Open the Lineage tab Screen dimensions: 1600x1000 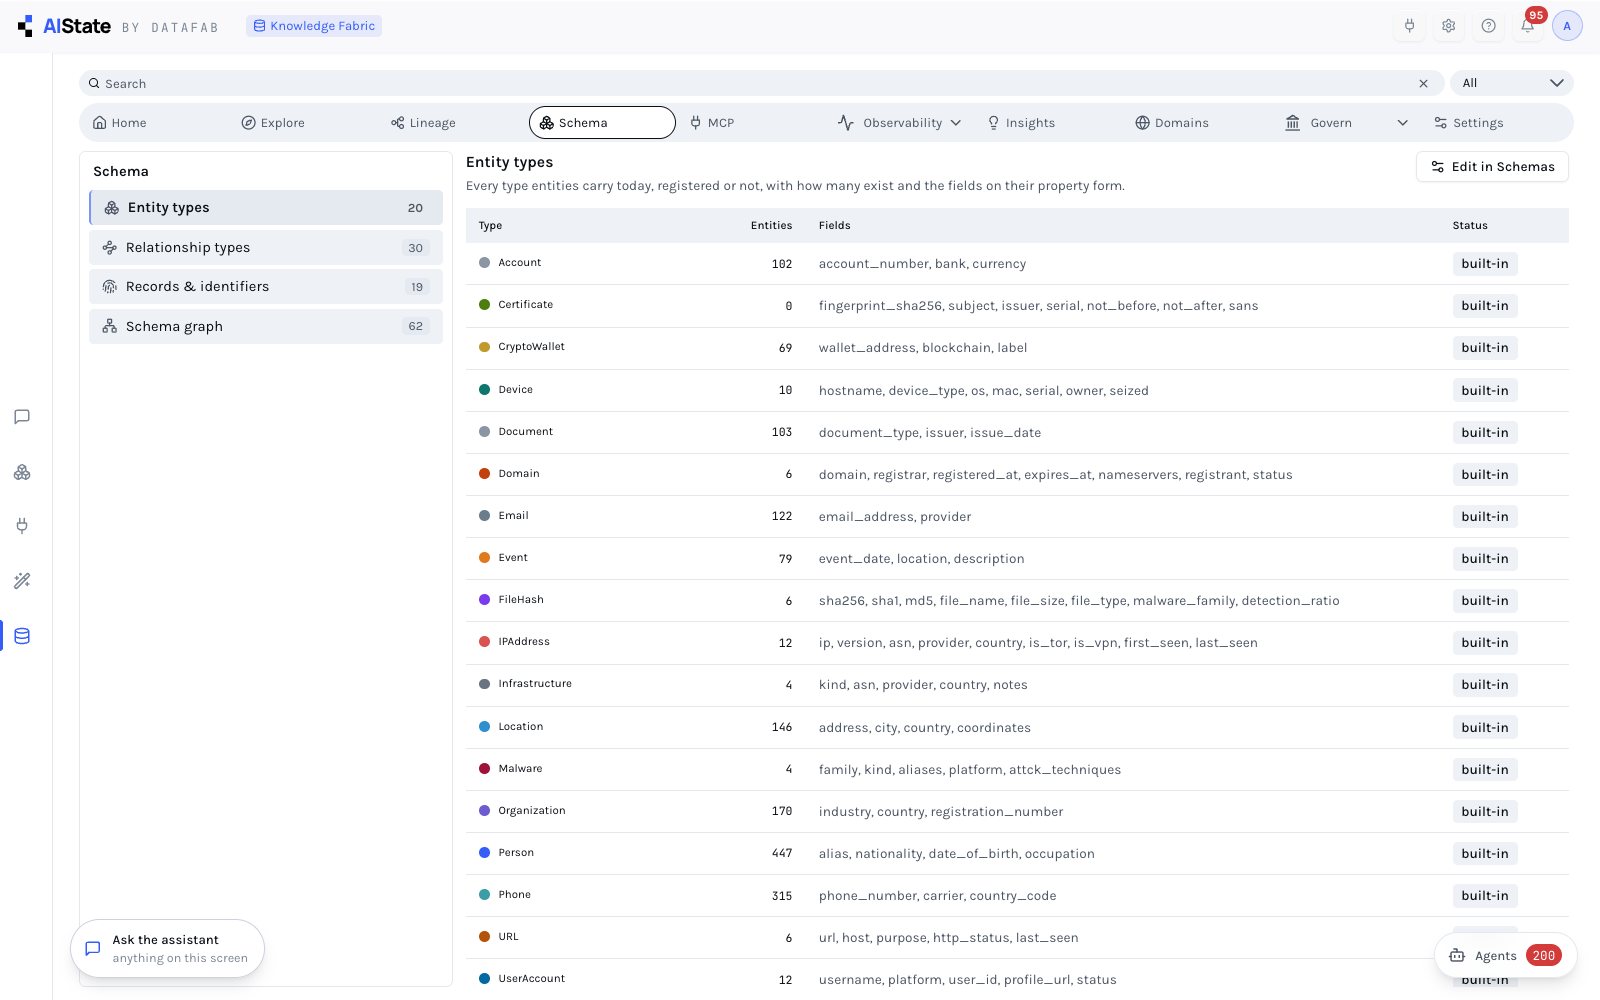tap(423, 123)
